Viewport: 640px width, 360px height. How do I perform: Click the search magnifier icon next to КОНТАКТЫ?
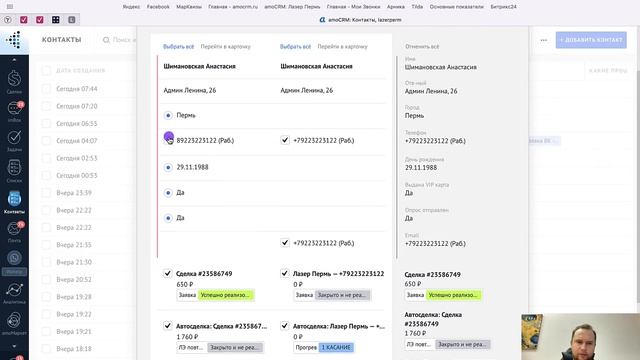[x=106, y=40]
